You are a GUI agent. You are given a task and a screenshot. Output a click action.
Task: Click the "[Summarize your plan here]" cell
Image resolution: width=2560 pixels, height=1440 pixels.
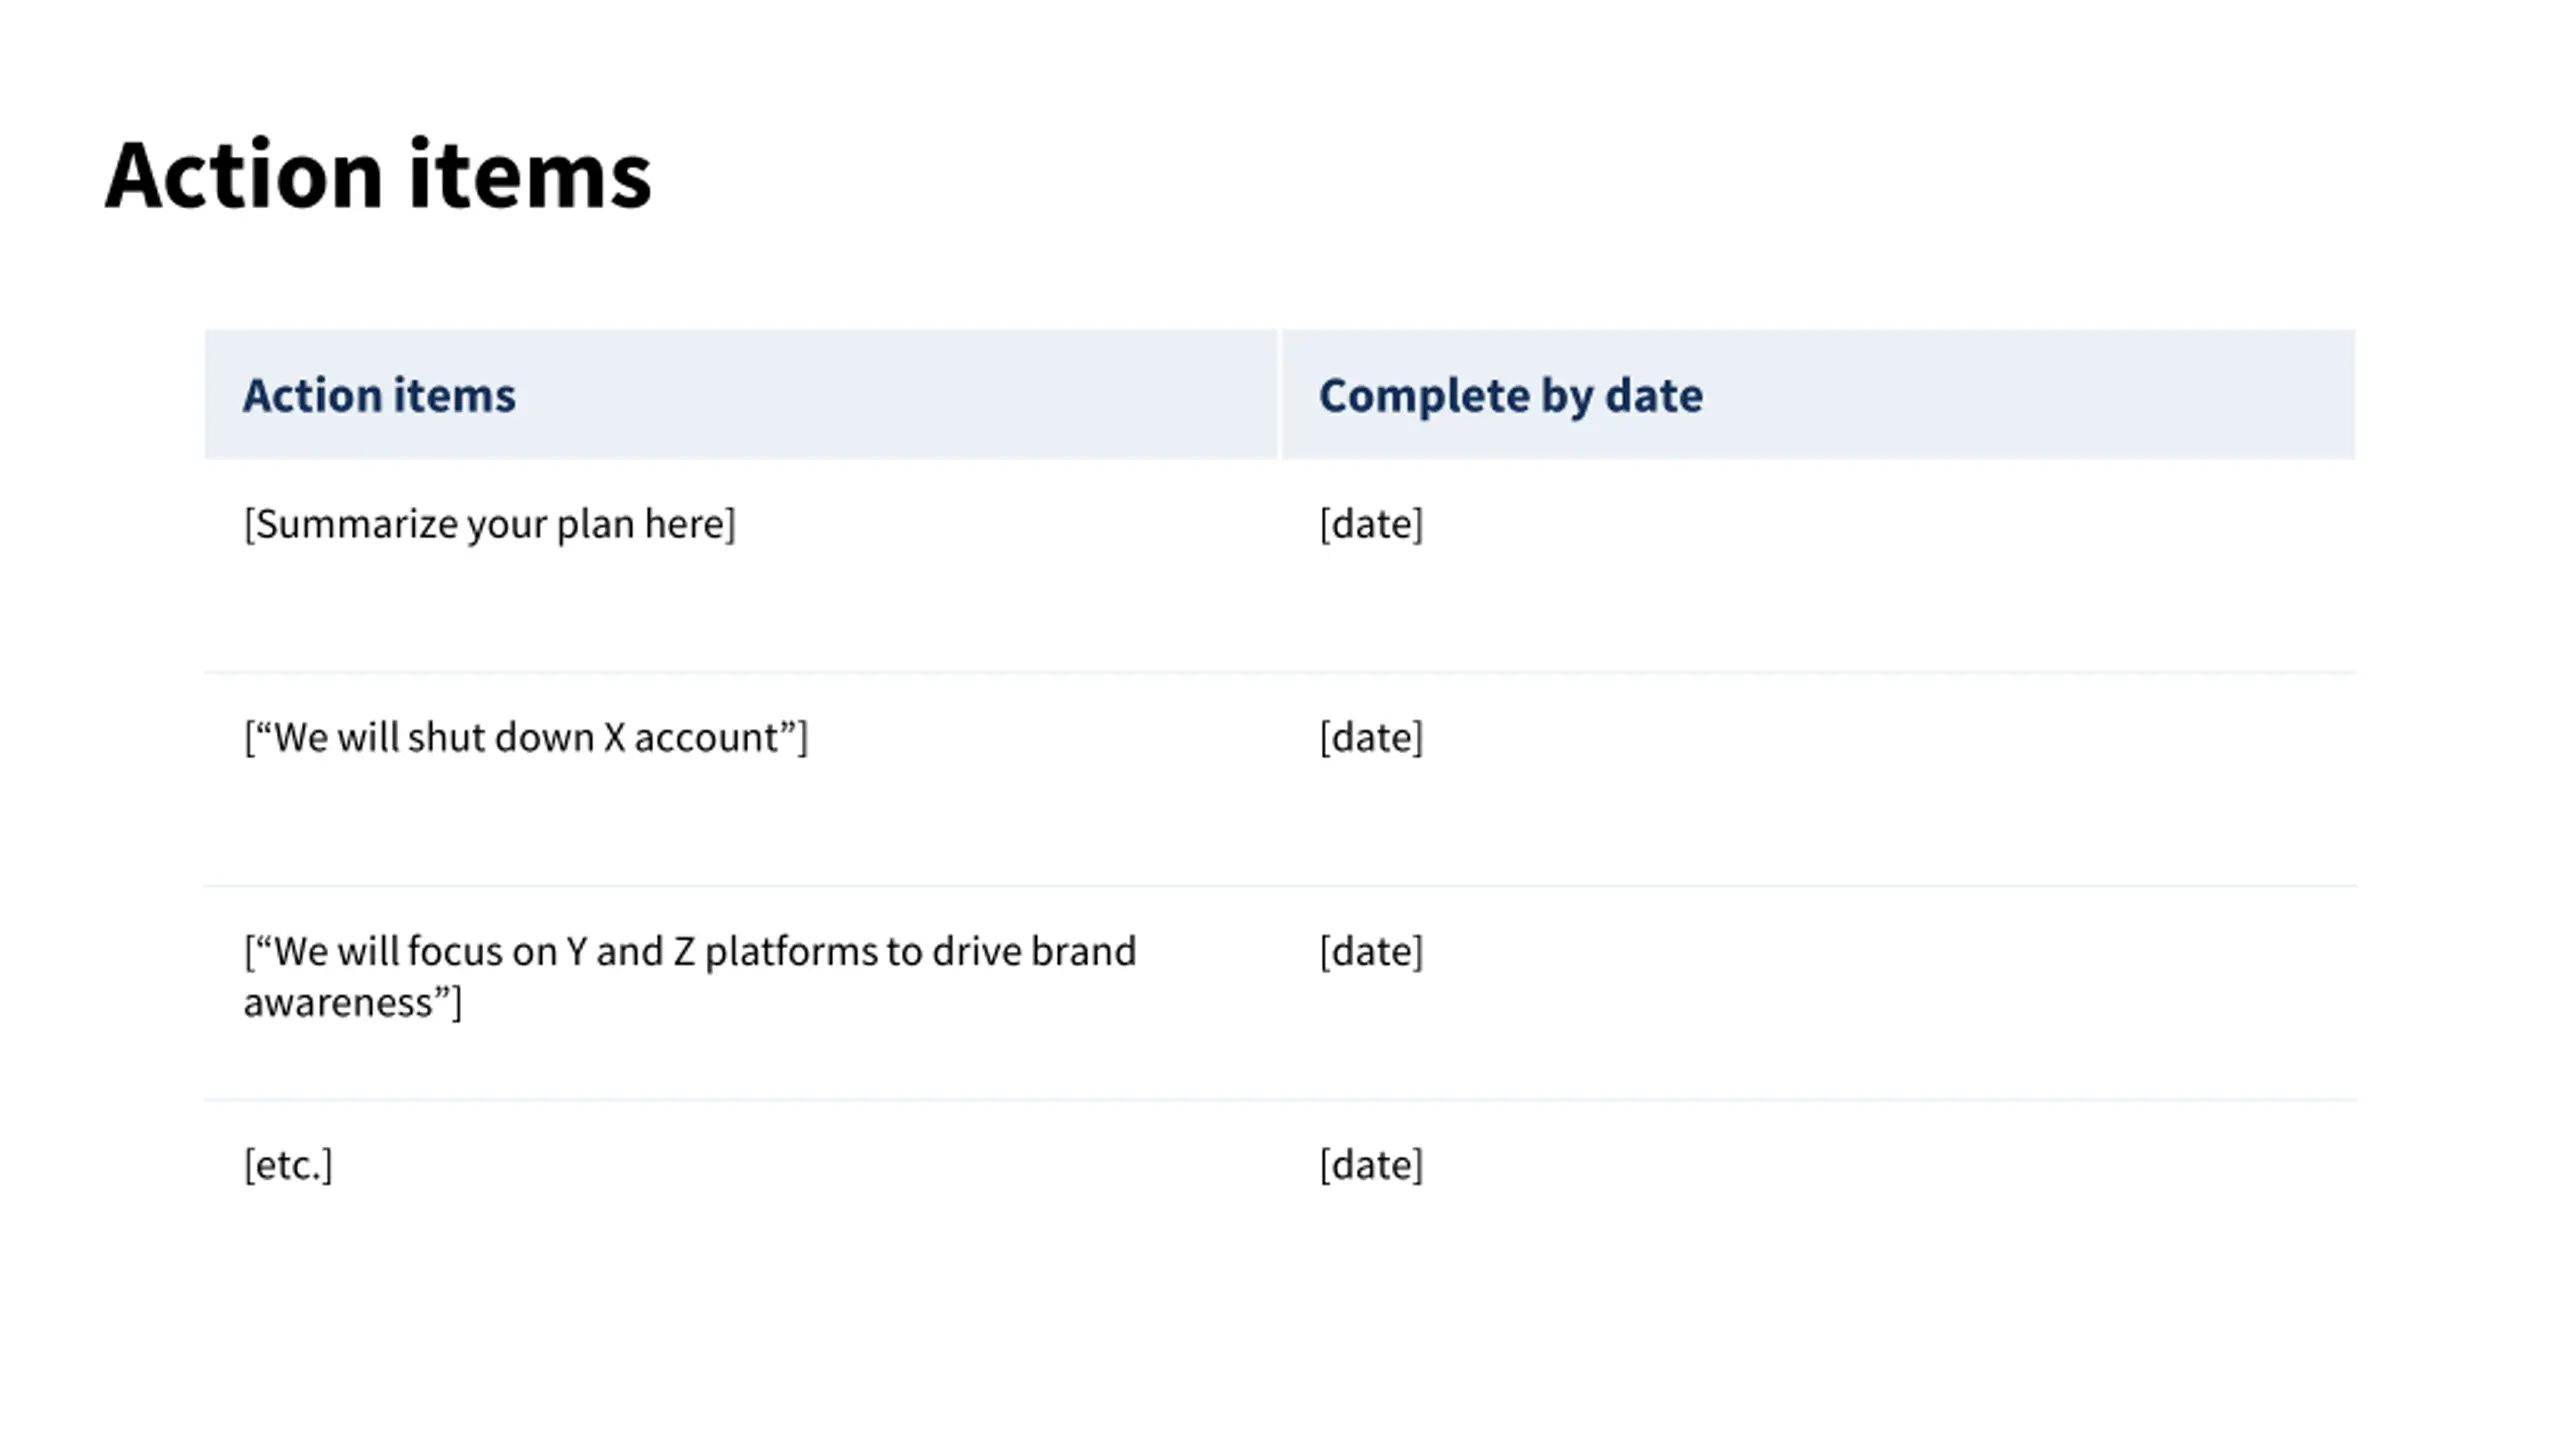[x=741, y=566]
